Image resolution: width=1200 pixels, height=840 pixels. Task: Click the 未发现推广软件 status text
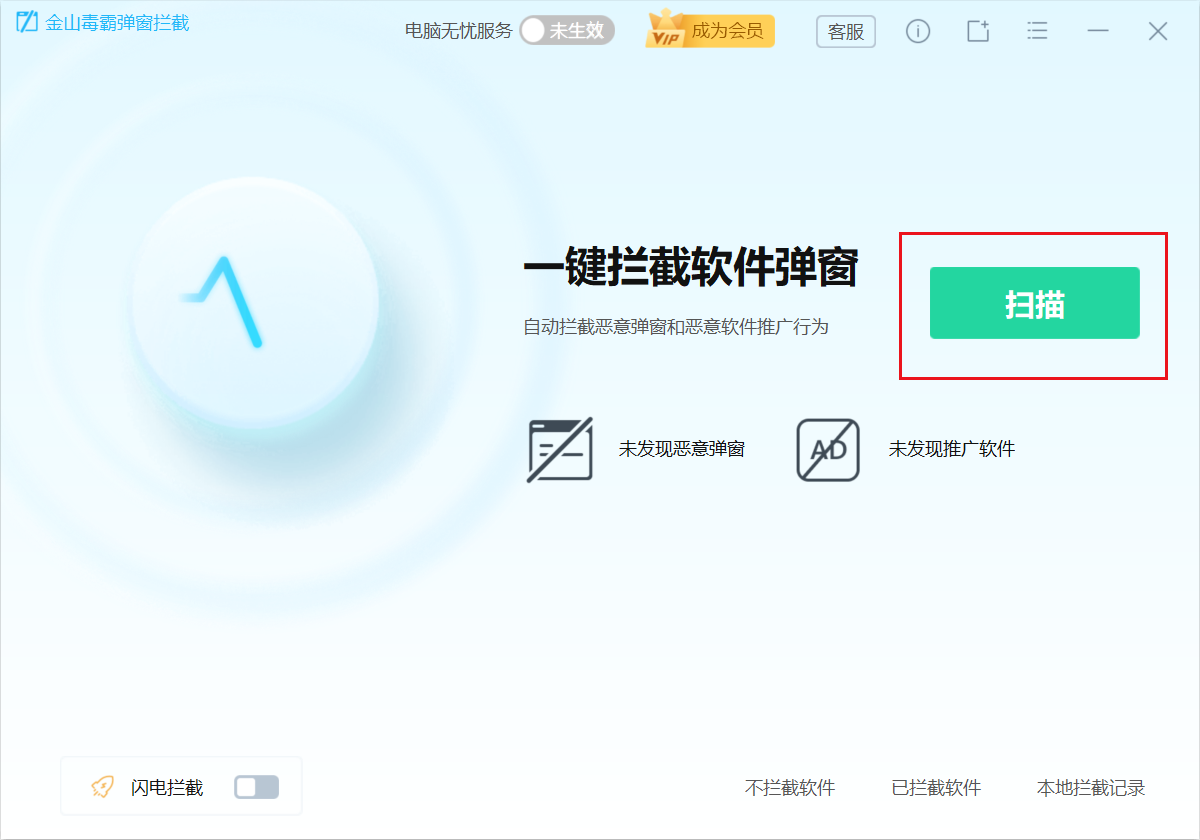(952, 449)
